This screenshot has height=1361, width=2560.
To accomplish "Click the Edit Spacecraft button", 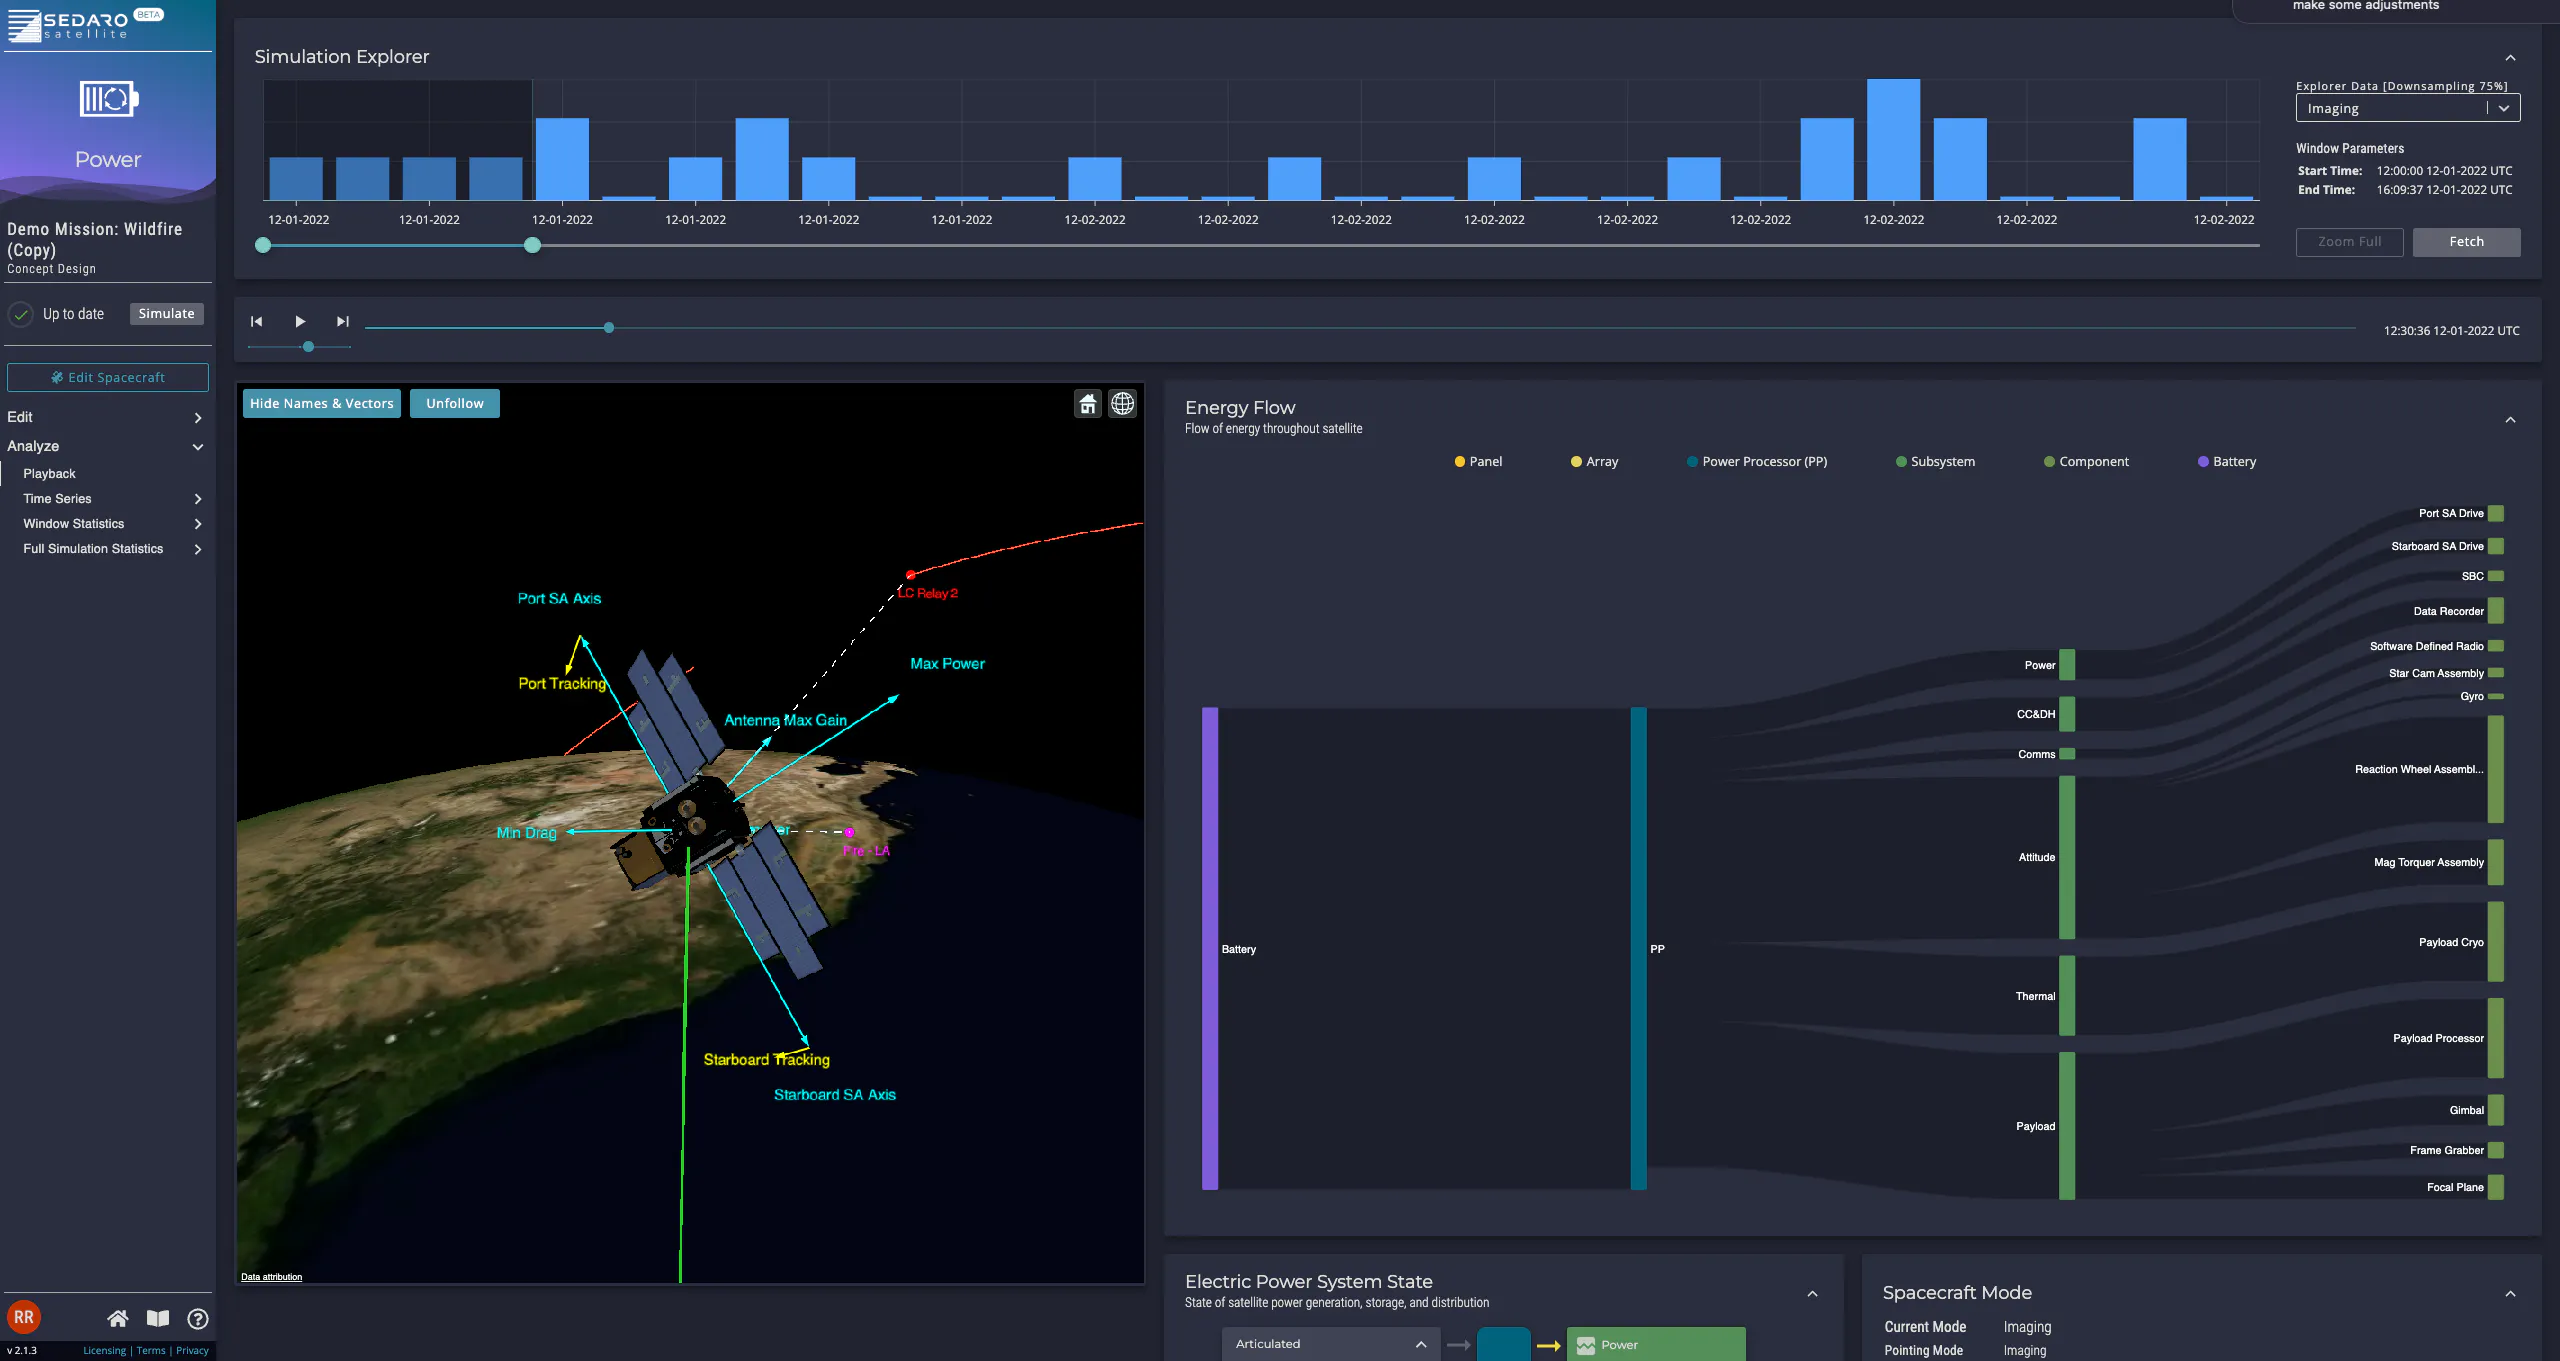I will pos(108,377).
